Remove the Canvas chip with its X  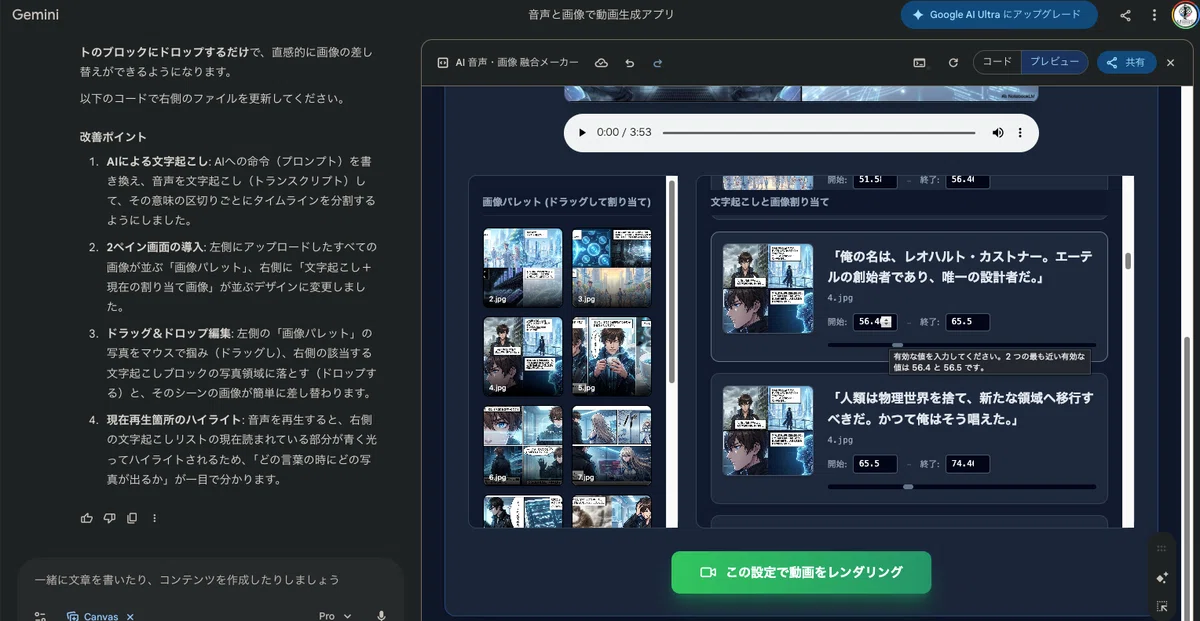[130, 616]
